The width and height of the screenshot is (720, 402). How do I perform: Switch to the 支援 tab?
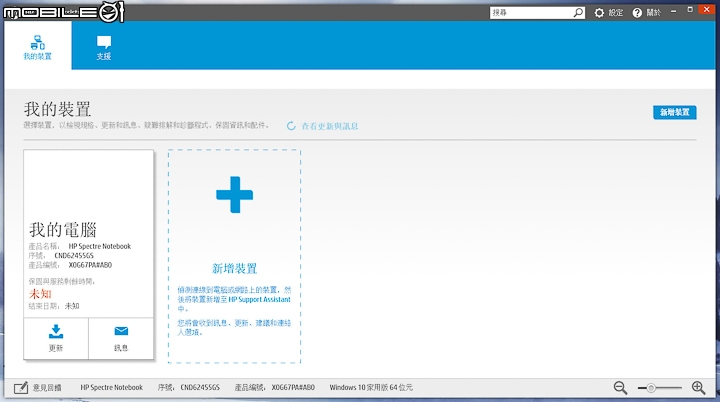(104, 48)
